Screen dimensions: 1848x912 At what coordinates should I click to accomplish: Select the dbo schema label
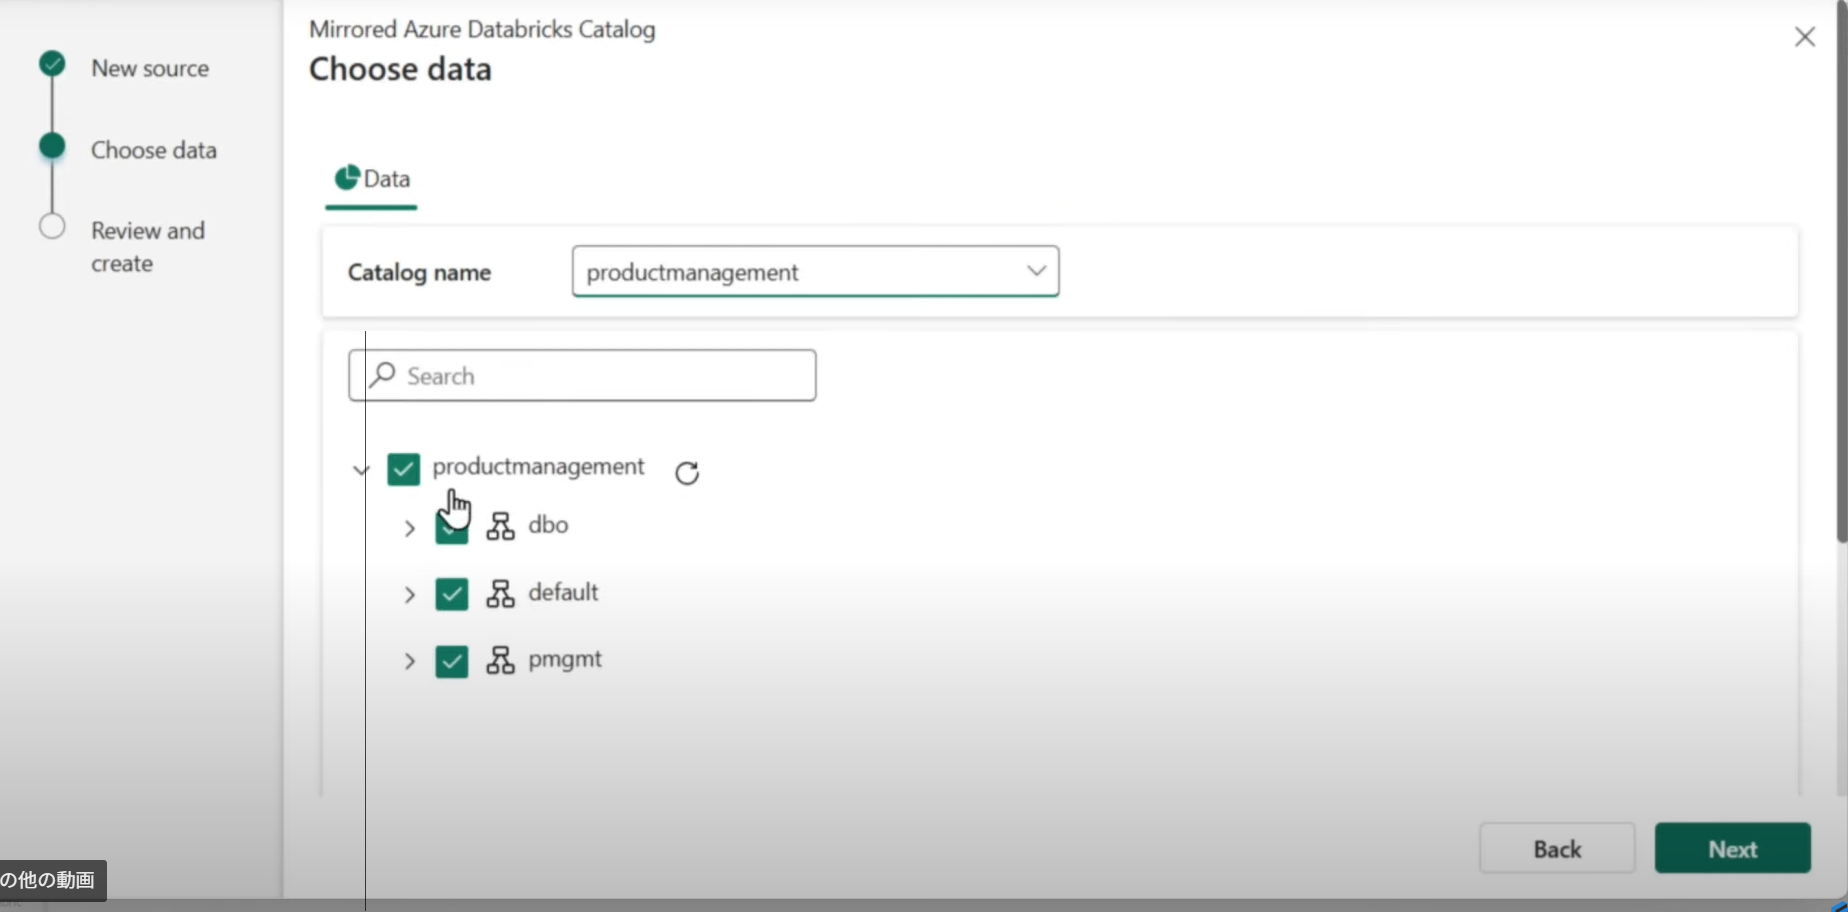[x=548, y=525]
